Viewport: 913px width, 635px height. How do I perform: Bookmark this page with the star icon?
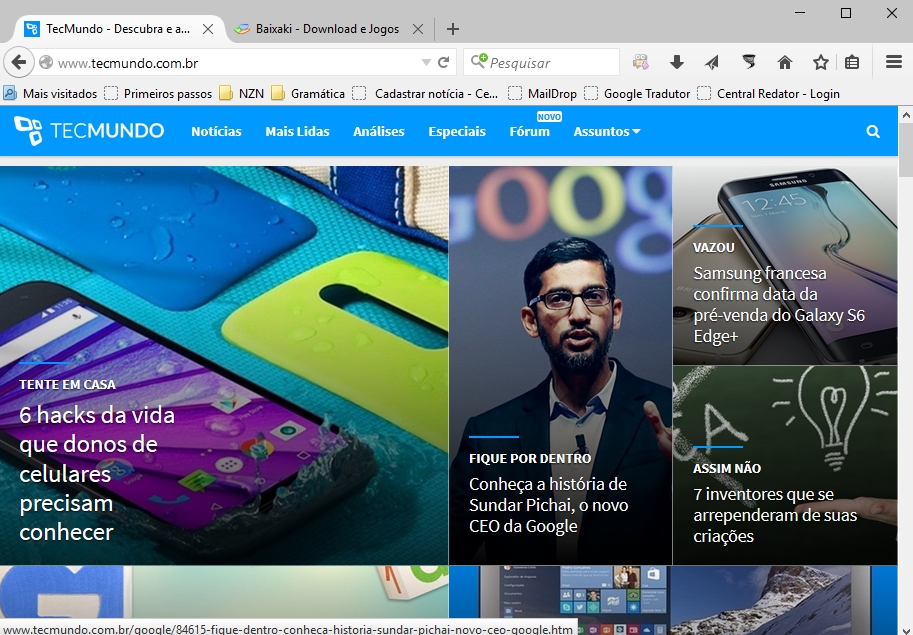click(x=821, y=62)
